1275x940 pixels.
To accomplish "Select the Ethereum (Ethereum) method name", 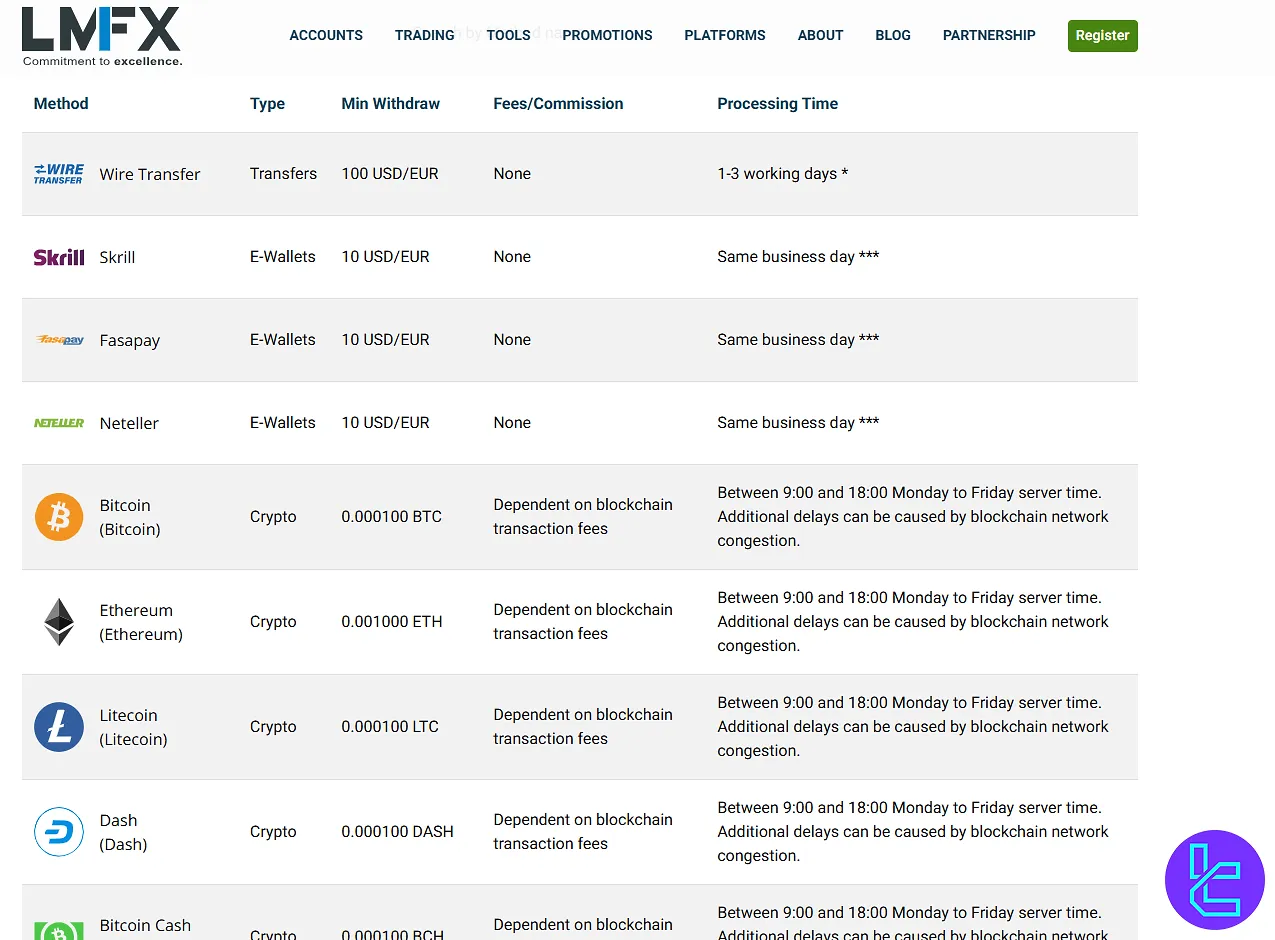I will pos(141,622).
